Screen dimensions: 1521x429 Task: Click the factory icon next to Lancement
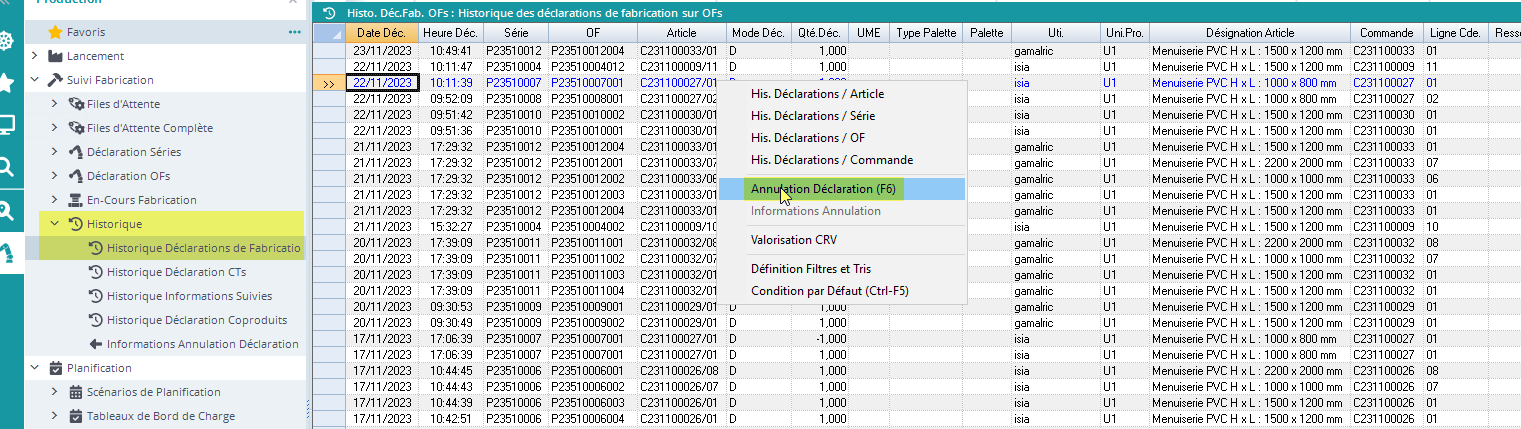[x=56, y=56]
